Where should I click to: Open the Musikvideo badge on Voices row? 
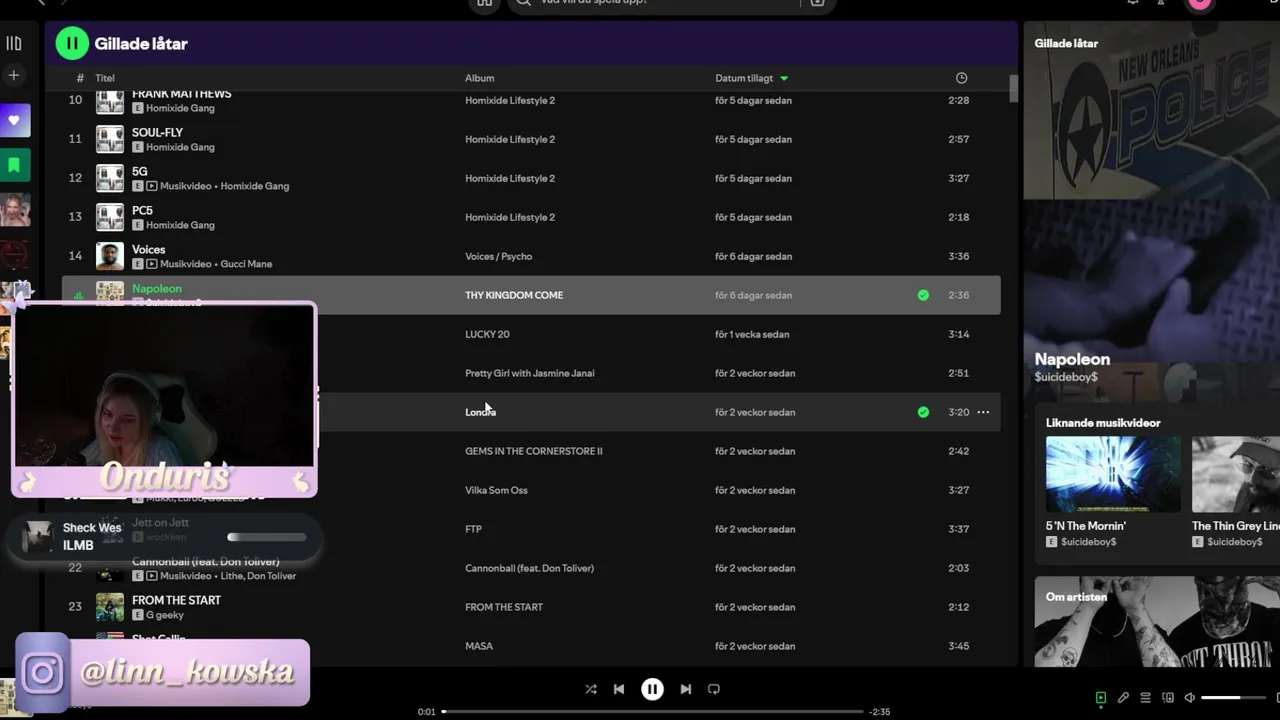(x=179, y=264)
